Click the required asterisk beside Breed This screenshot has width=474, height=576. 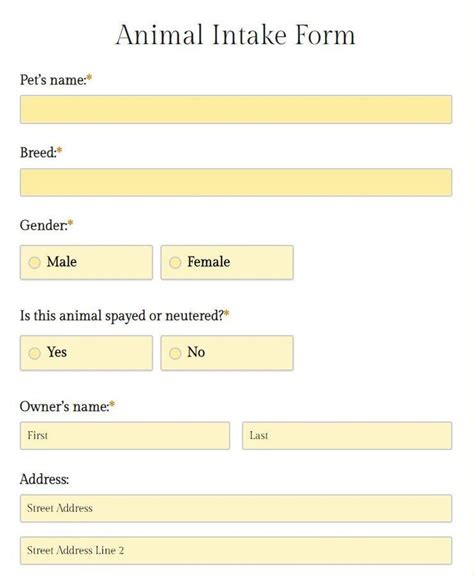60,150
